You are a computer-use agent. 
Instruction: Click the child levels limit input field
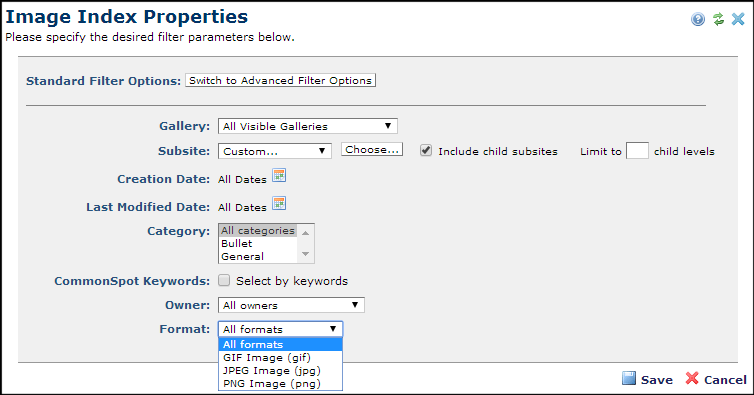[637, 151]
